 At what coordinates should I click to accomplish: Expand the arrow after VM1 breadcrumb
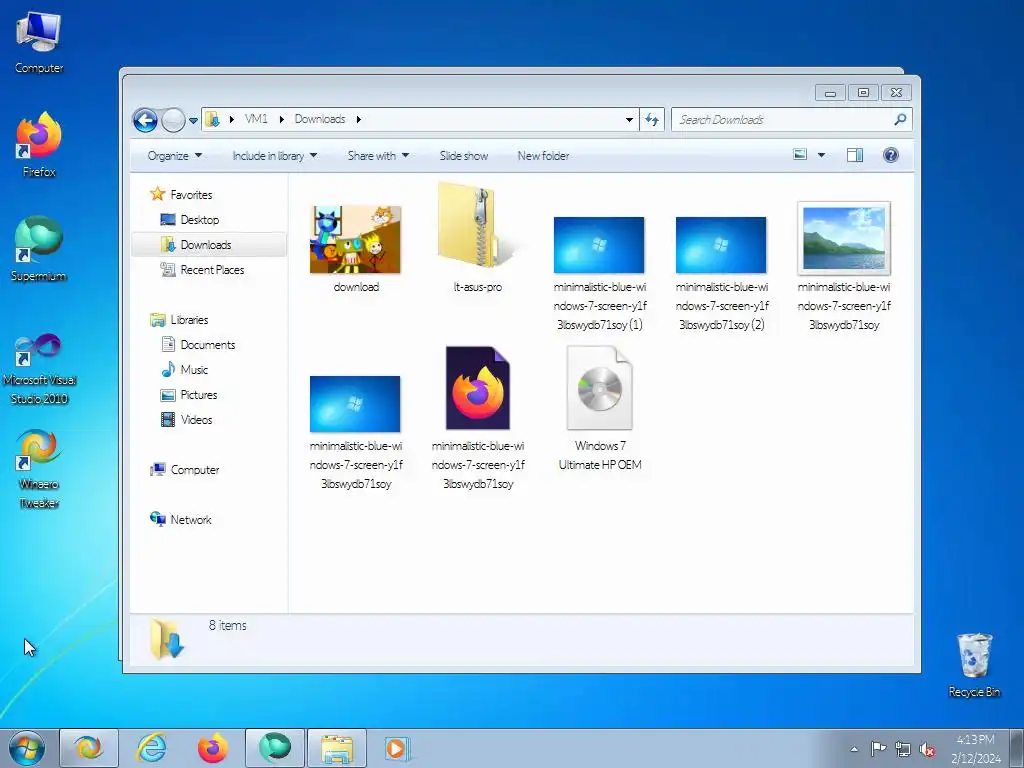(281, 120)
